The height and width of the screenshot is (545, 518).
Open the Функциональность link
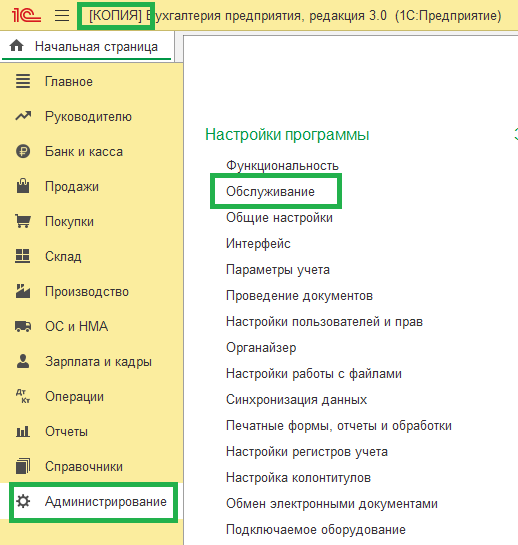coord(282,166)
